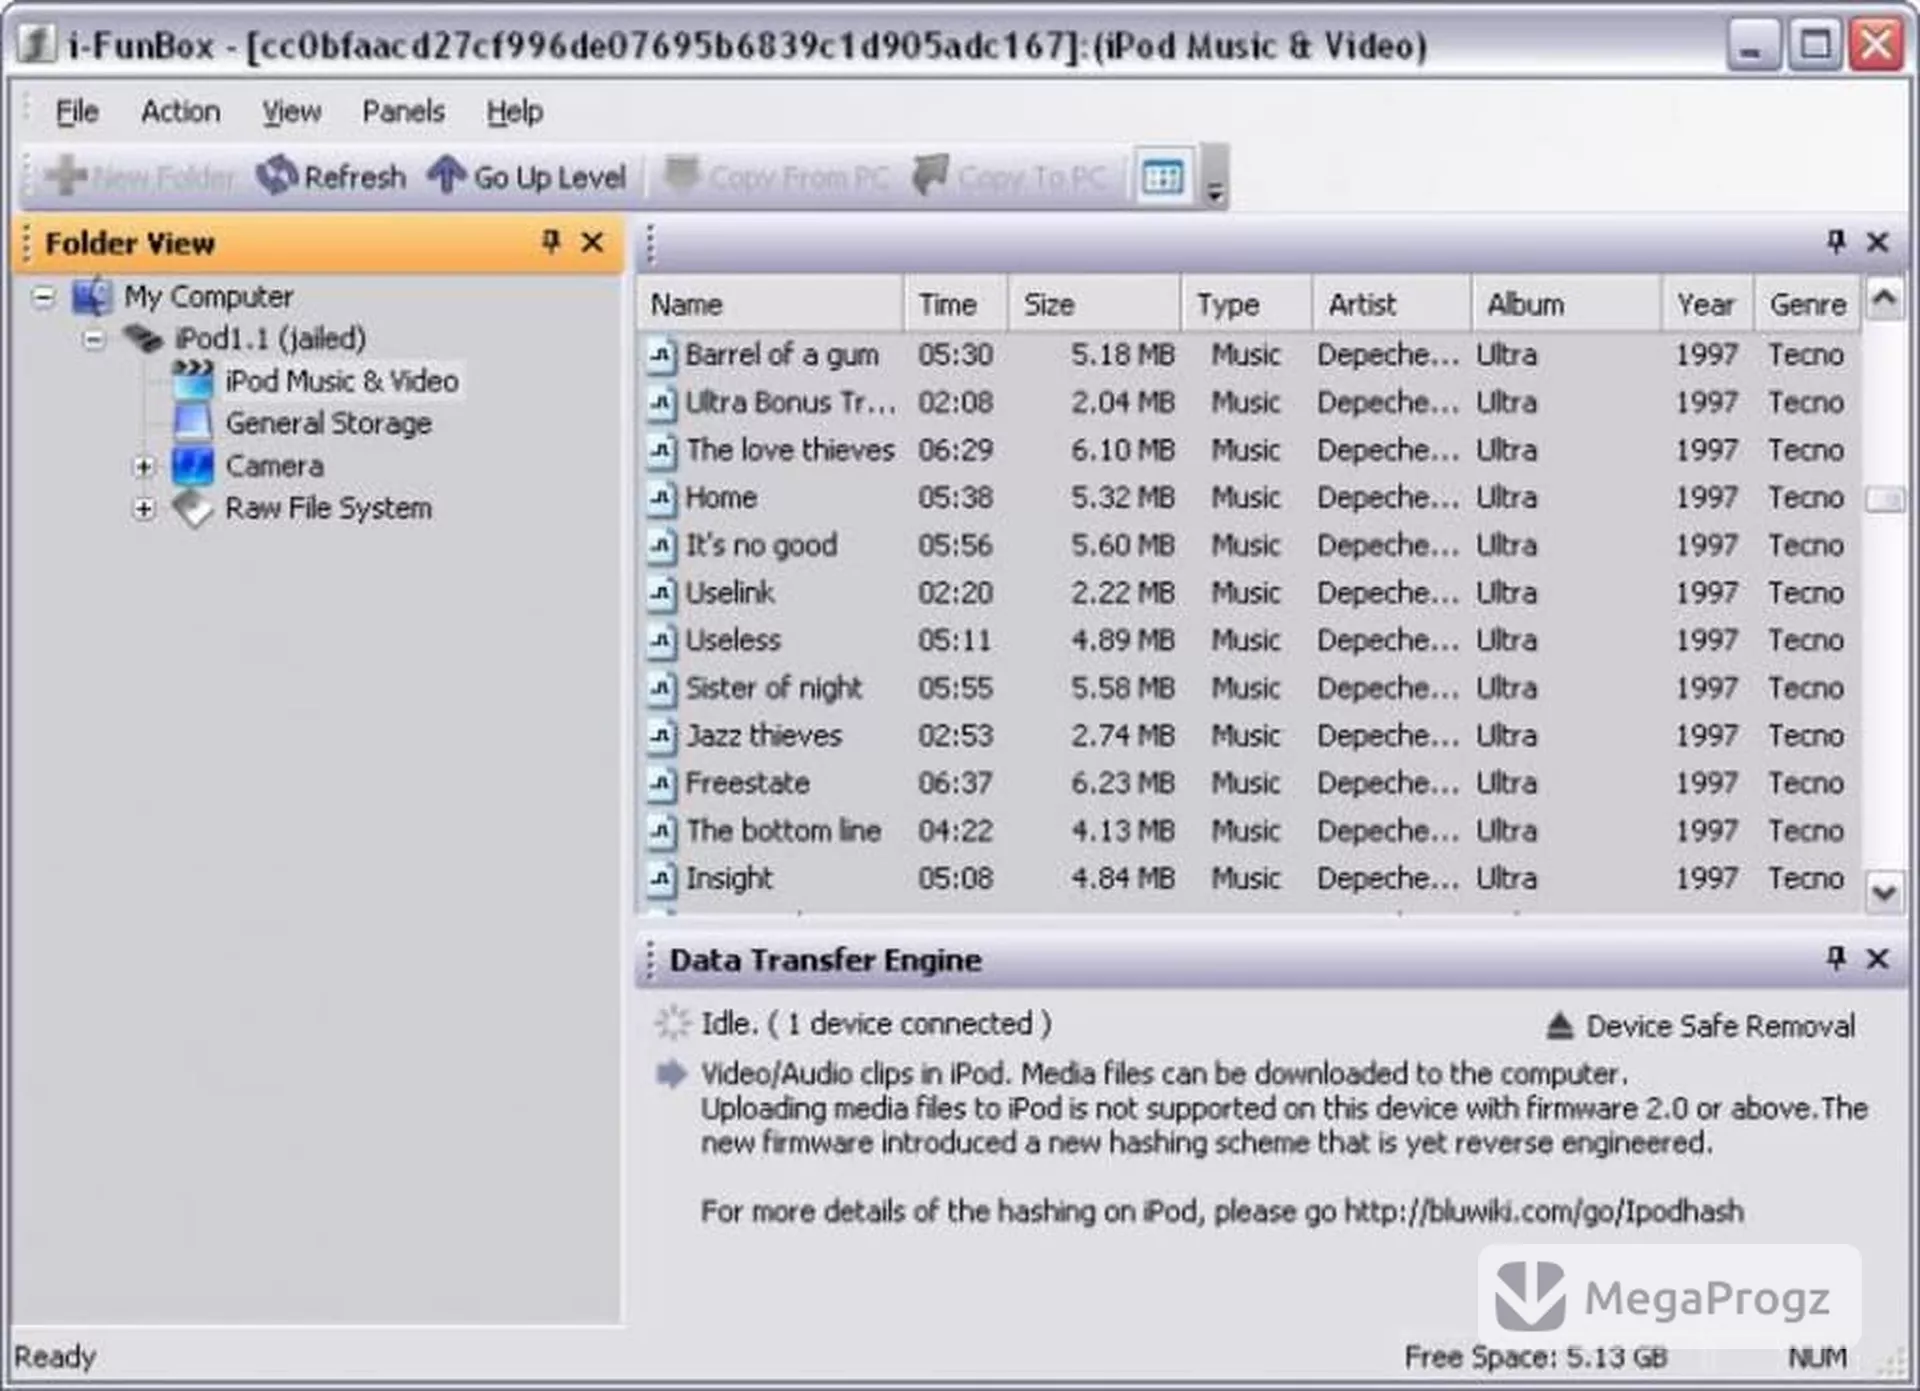The width and height of the screenshot is (1920, 1391).
Task: Select iPod1.1 (jailed) device
Action: 270,339
